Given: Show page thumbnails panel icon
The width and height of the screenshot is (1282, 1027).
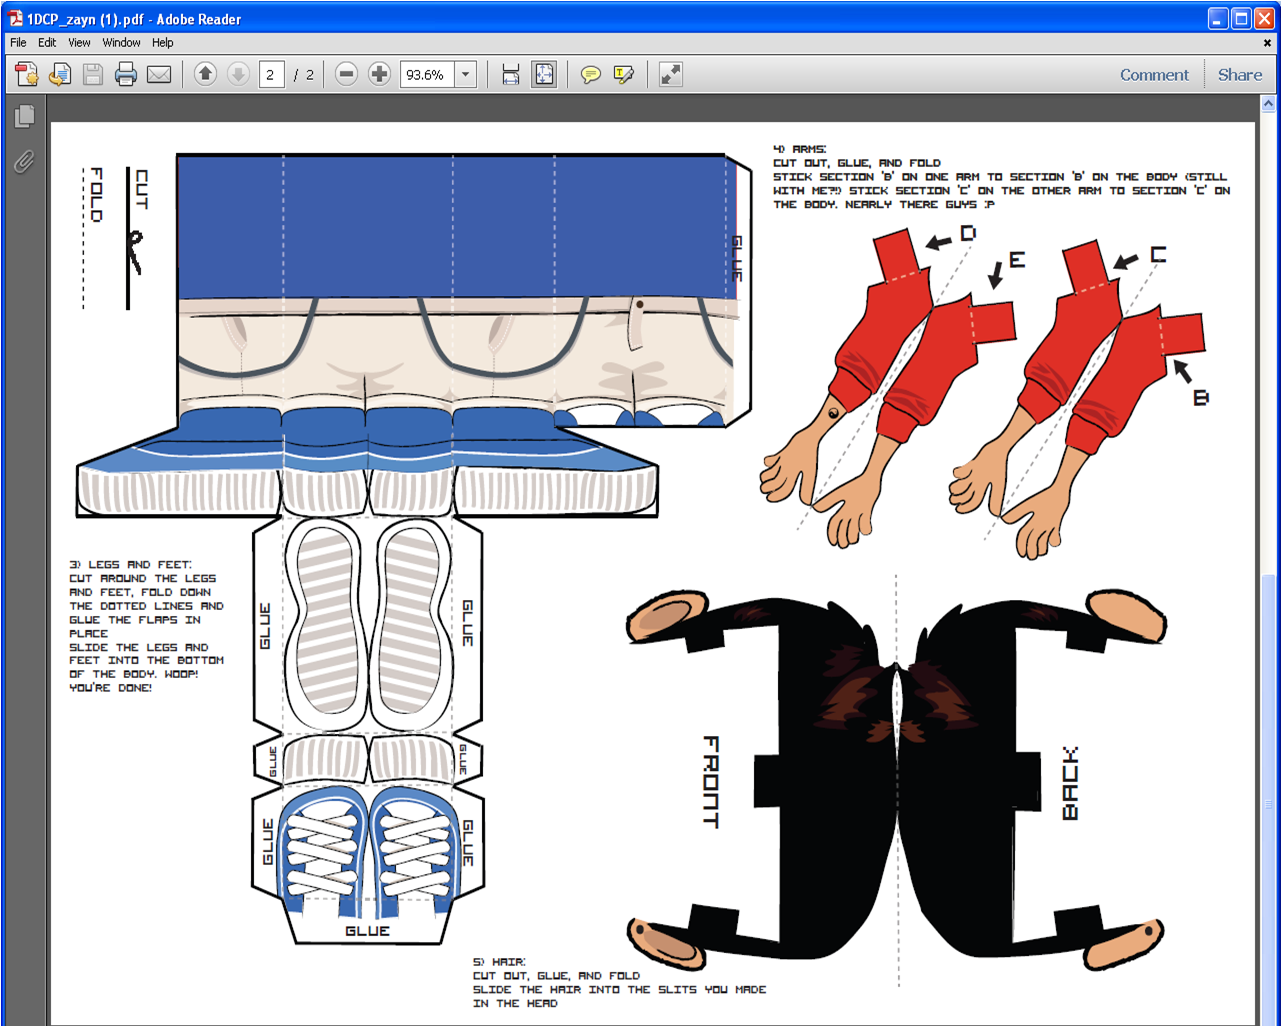Looking at the screenshot, I should point(25,116).
